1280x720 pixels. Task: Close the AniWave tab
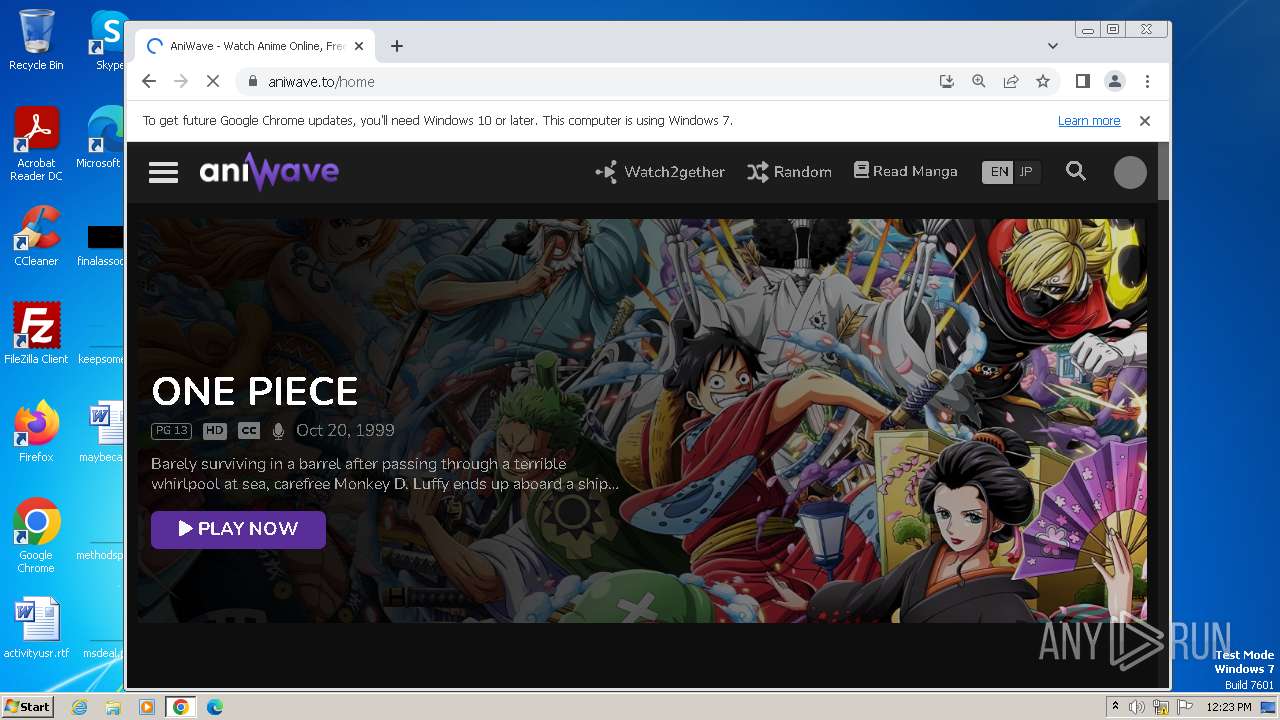point(359,46)
